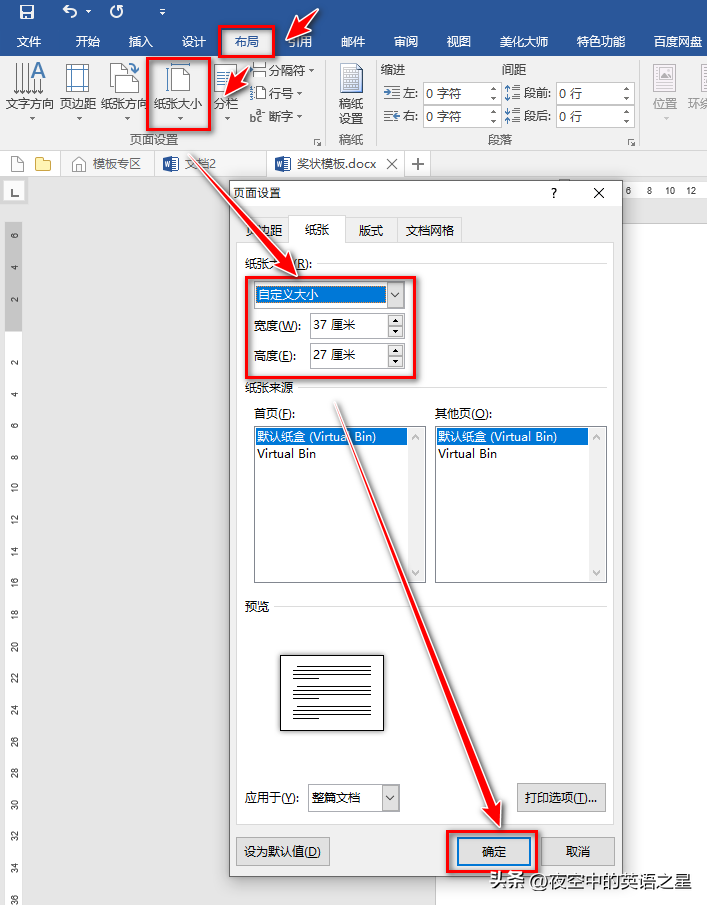707x905 pixels.
Task: Click the 页面设置 dialog launcher icon
Action: (317, 141)
